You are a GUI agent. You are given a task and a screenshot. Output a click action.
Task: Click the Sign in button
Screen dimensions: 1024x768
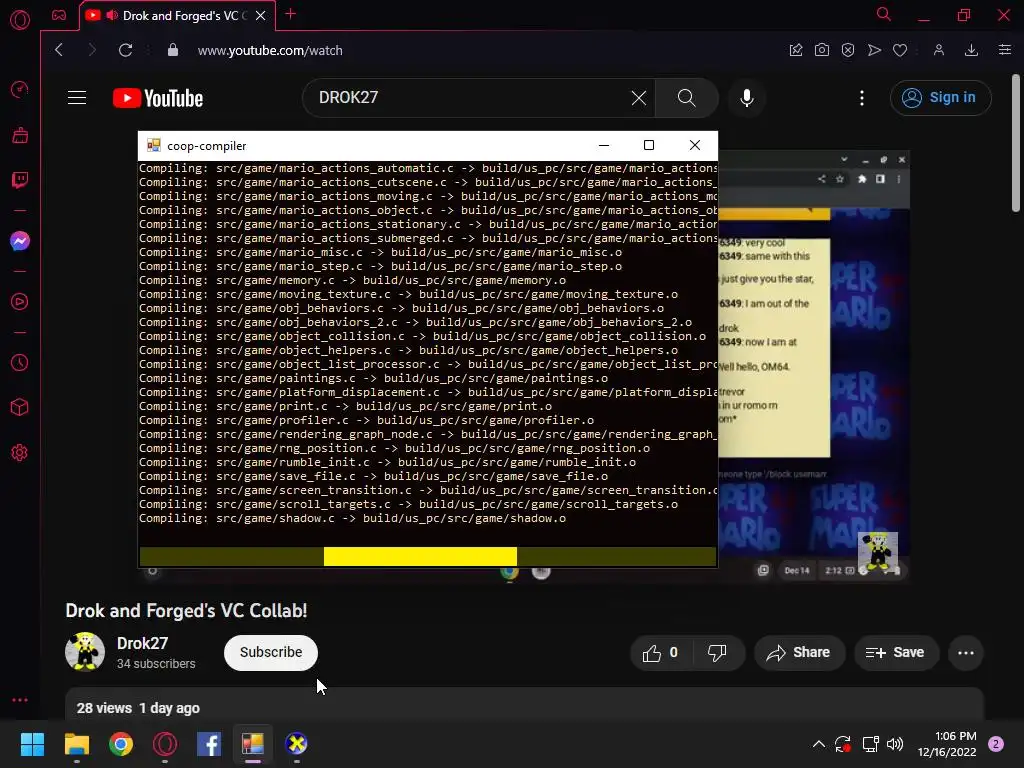tap(940, 98)
